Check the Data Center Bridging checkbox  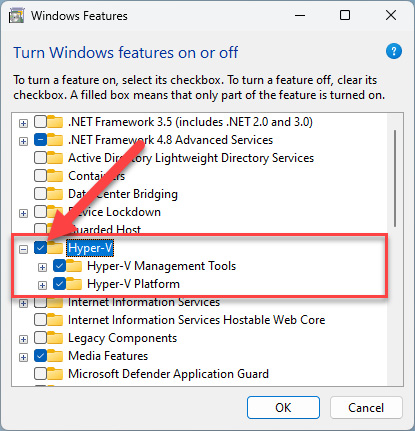point(40,194)
